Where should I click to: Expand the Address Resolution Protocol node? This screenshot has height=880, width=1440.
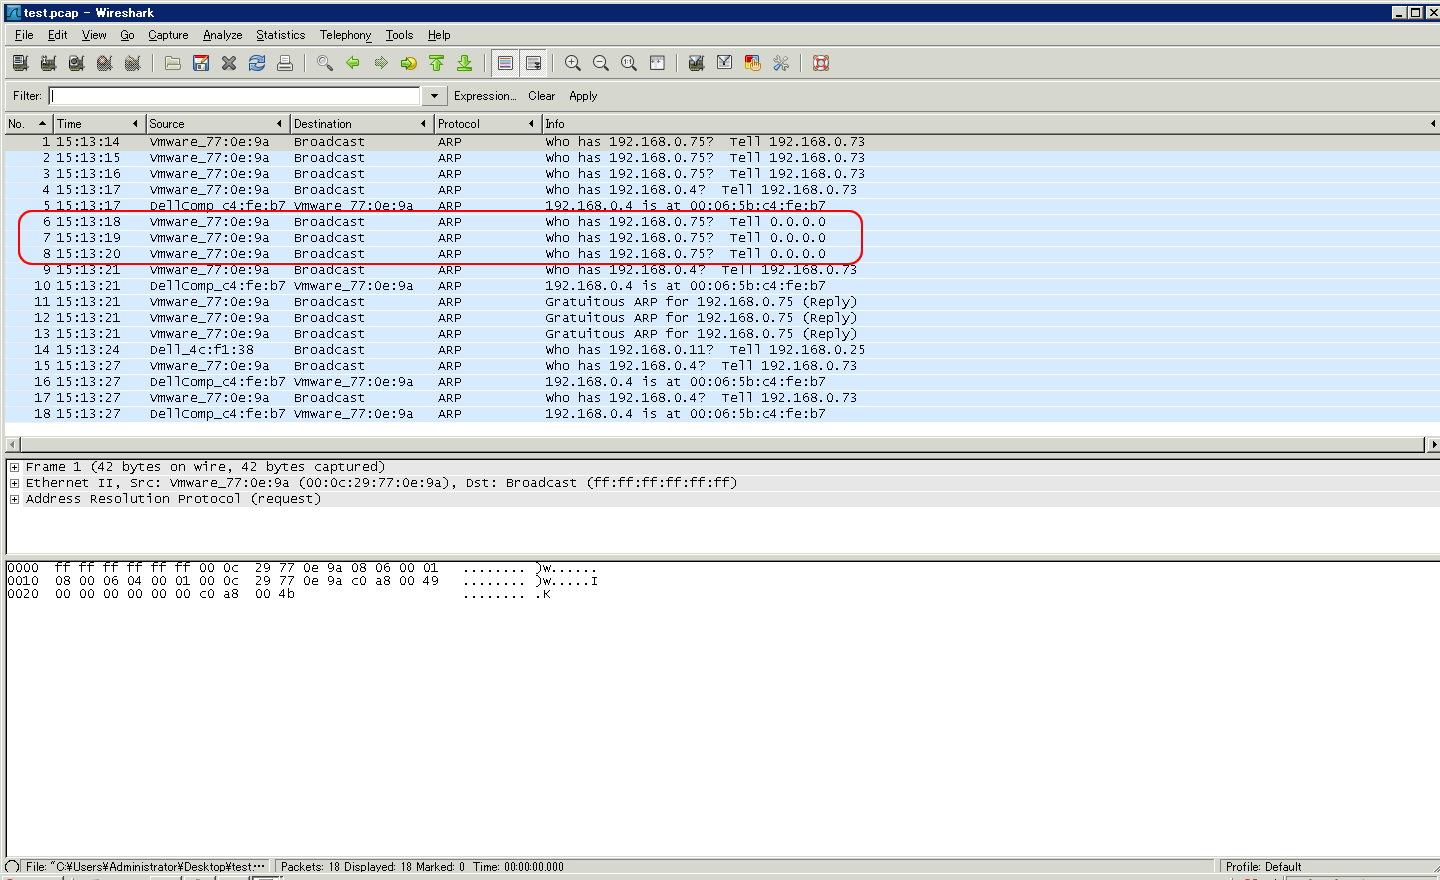tap(14, 499)
